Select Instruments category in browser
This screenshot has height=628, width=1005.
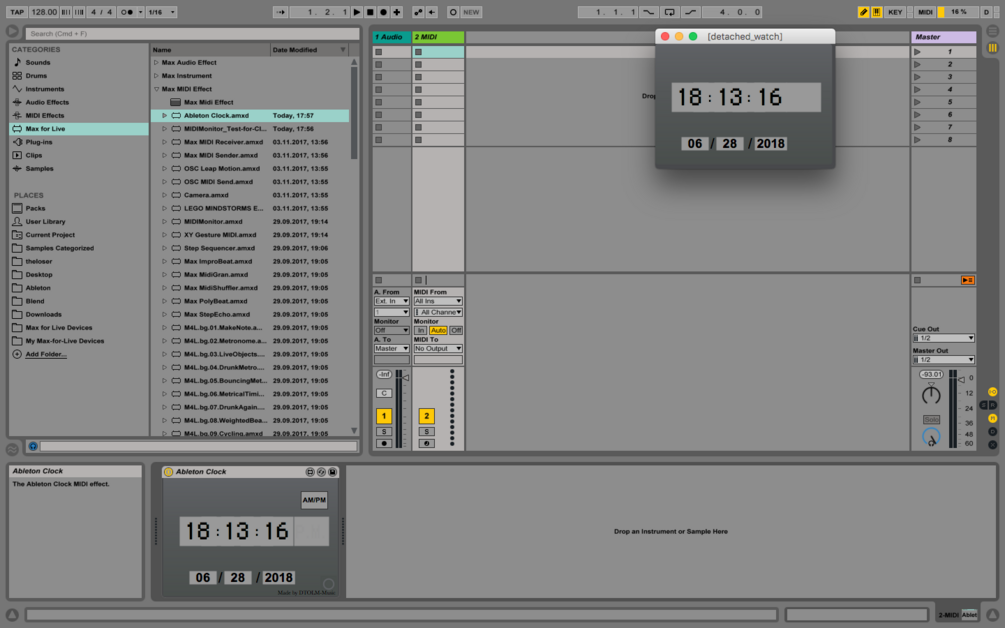[x=44, y=89]
